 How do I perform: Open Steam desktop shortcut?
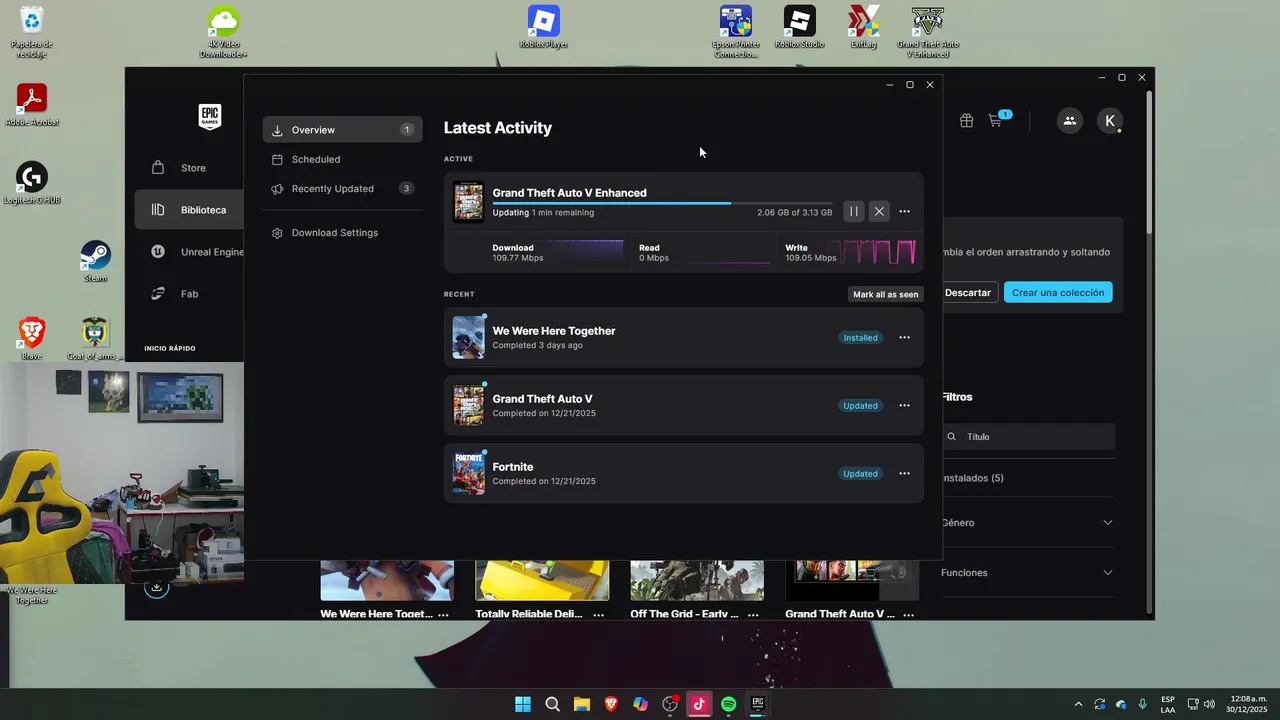pos(95,261)
